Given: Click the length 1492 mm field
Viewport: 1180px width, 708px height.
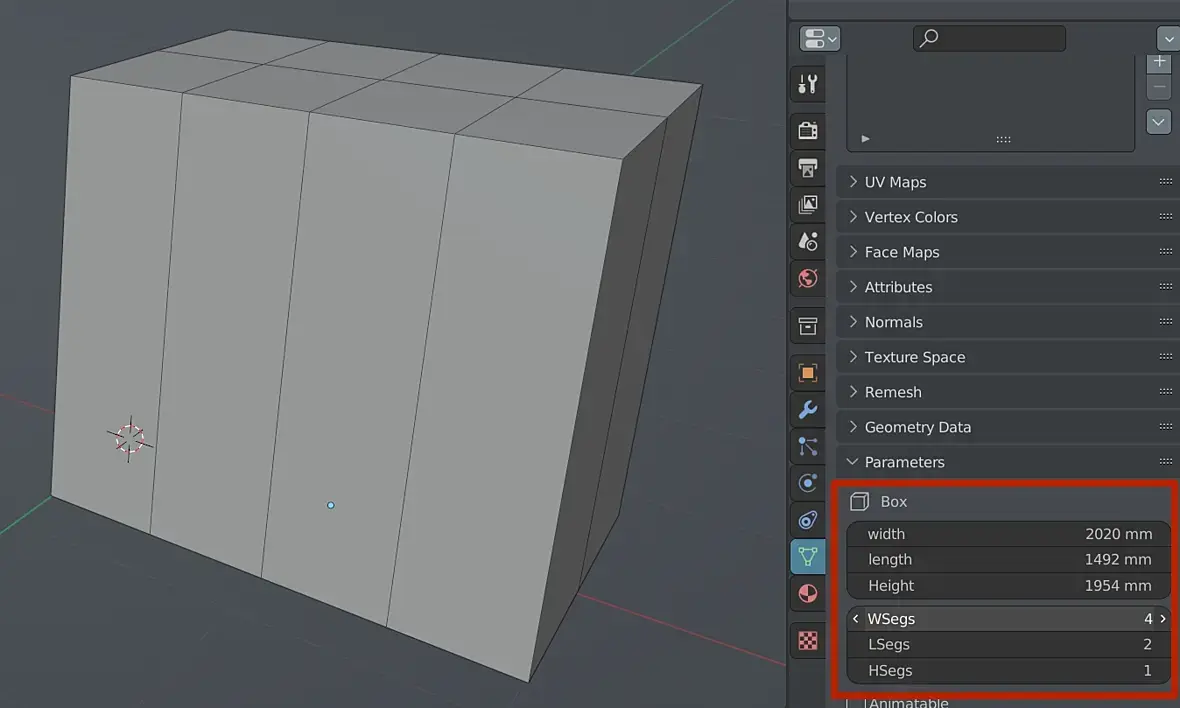Looking at the screenshot, I should pyautogui.click(x=1008, y=559).
